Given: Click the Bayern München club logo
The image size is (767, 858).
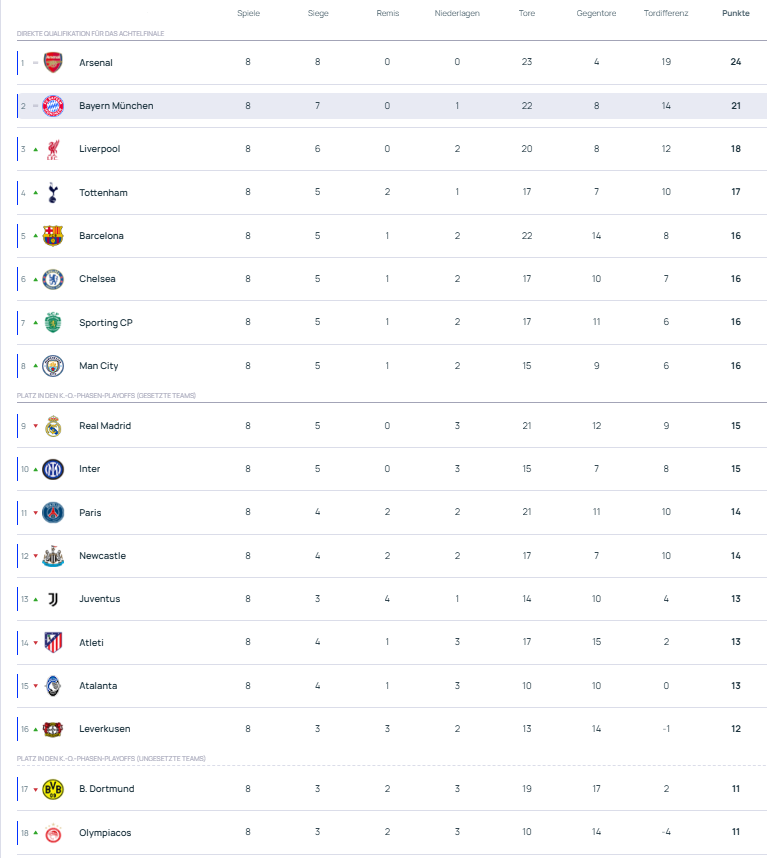Looking at the screenshot, I should tap(53, 106).
